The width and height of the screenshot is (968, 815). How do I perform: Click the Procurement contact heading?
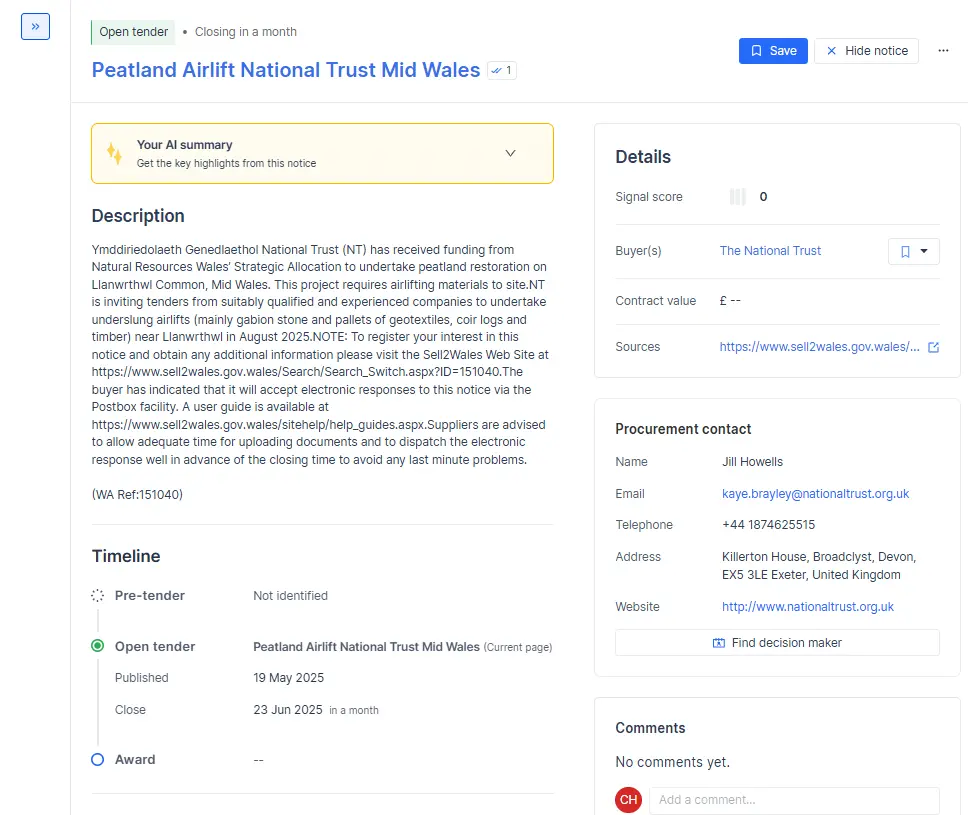[683, 429]
